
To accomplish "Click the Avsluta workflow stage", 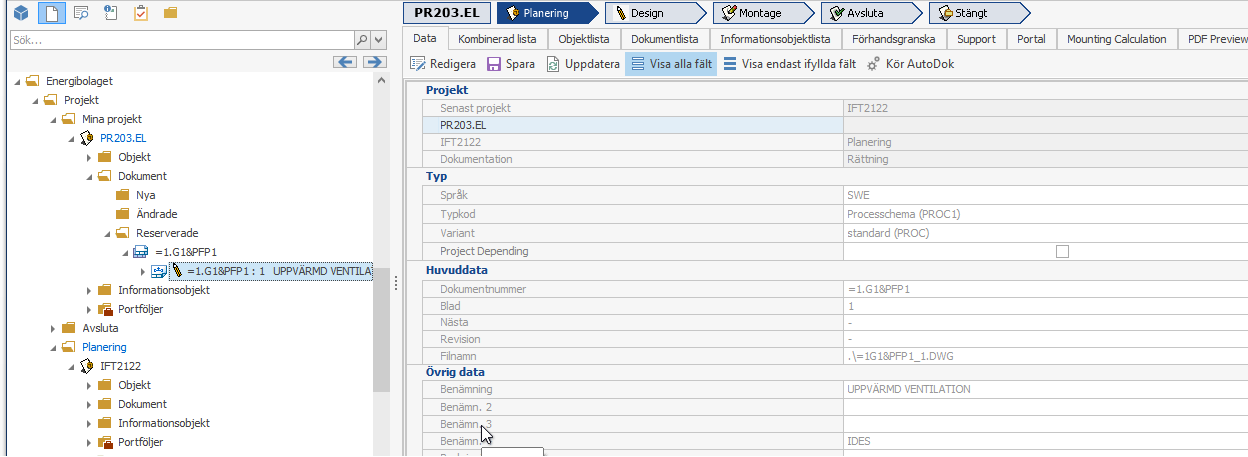I will 870,13.
